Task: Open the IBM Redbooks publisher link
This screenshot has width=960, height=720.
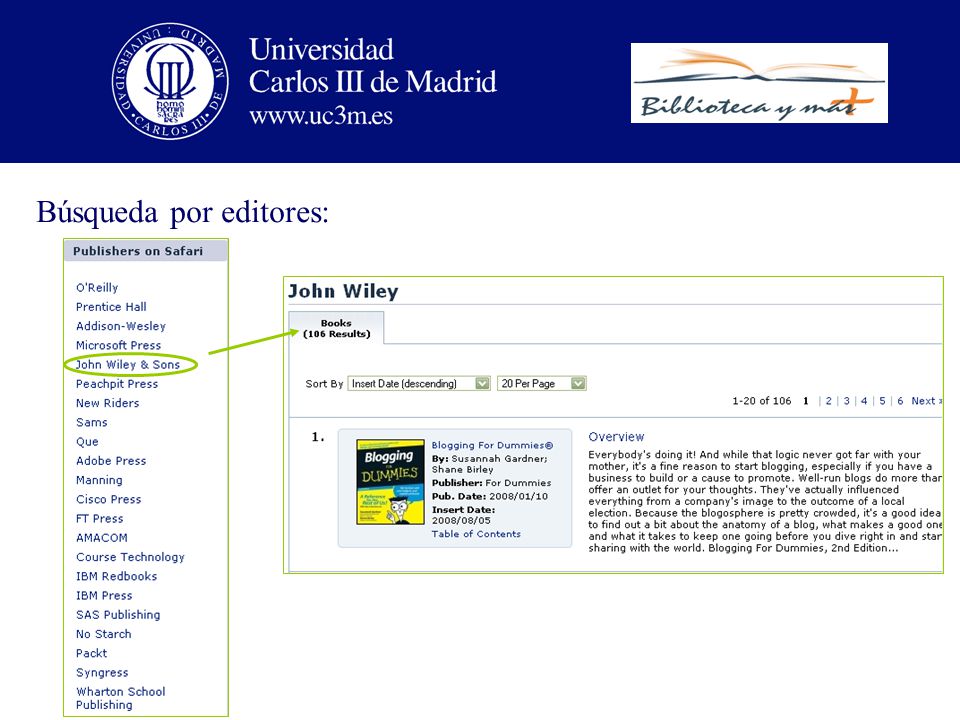Action: coord(116,577)
